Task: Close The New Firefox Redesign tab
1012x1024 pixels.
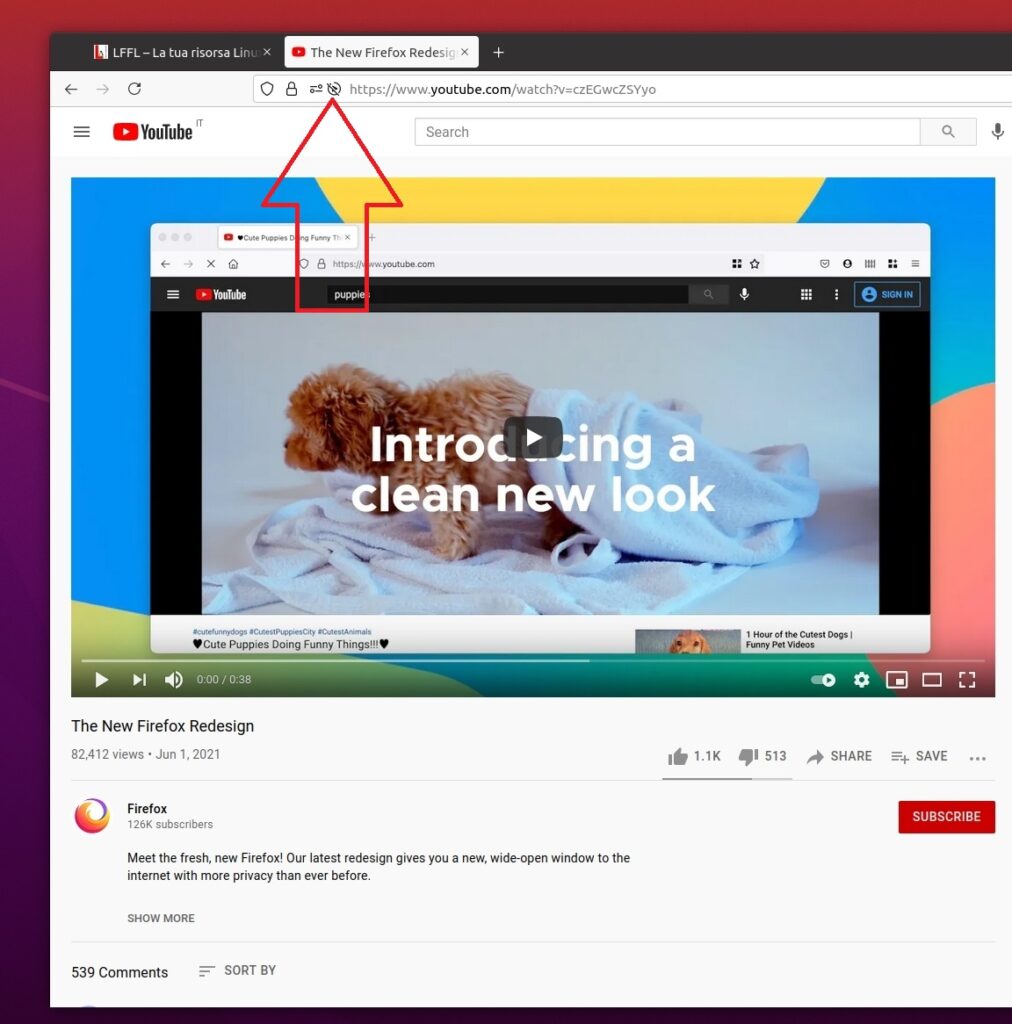Action: pyautogui.click(x=465, y=52)
